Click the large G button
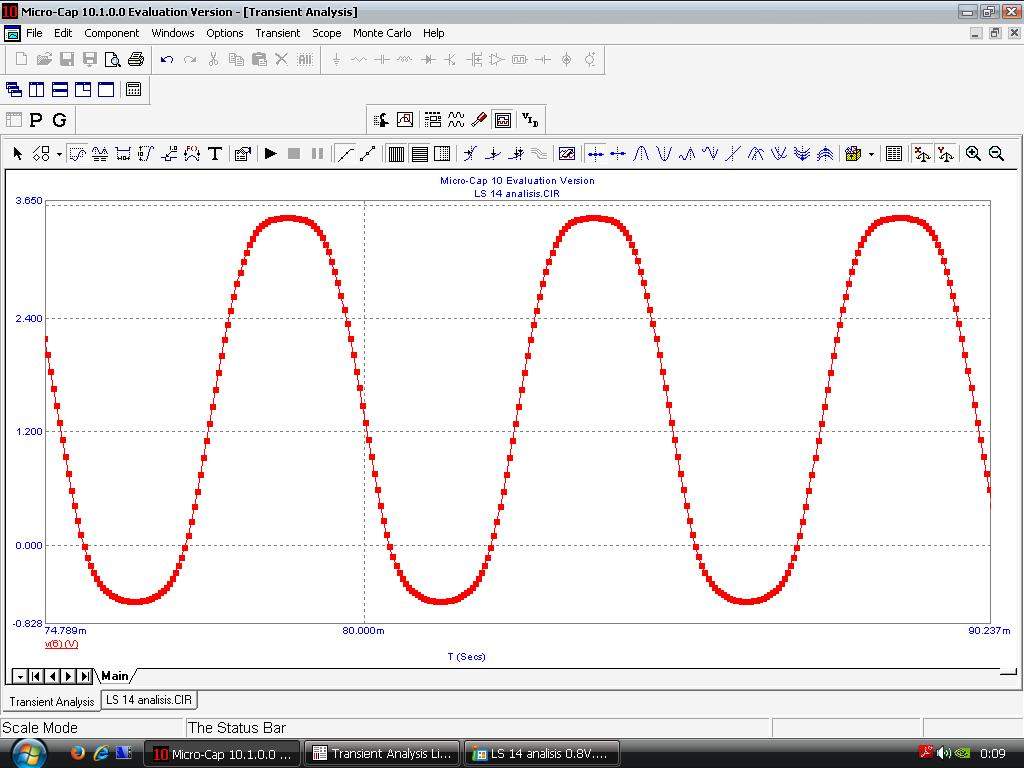Image resolution: width=1024 pixels, height=768 pixels. (59, 120)
